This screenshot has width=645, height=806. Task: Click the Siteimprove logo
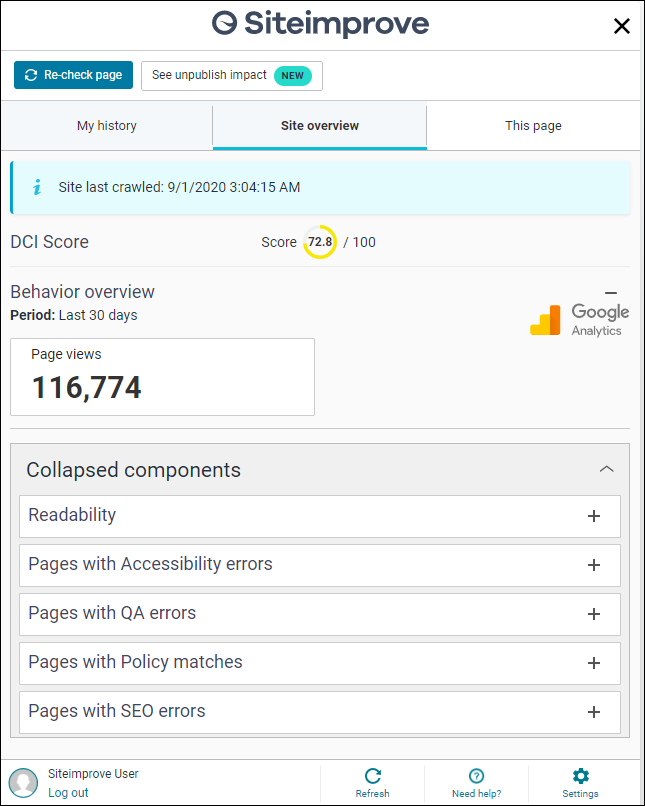[x=321, y=24]
